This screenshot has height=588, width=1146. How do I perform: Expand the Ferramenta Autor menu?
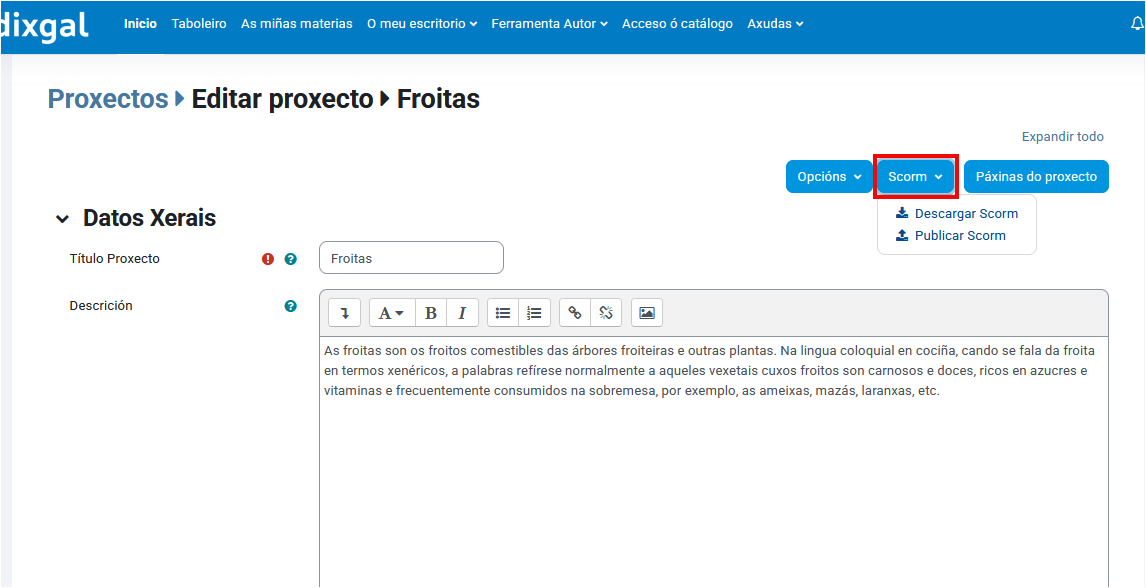[x=549, y=24]
